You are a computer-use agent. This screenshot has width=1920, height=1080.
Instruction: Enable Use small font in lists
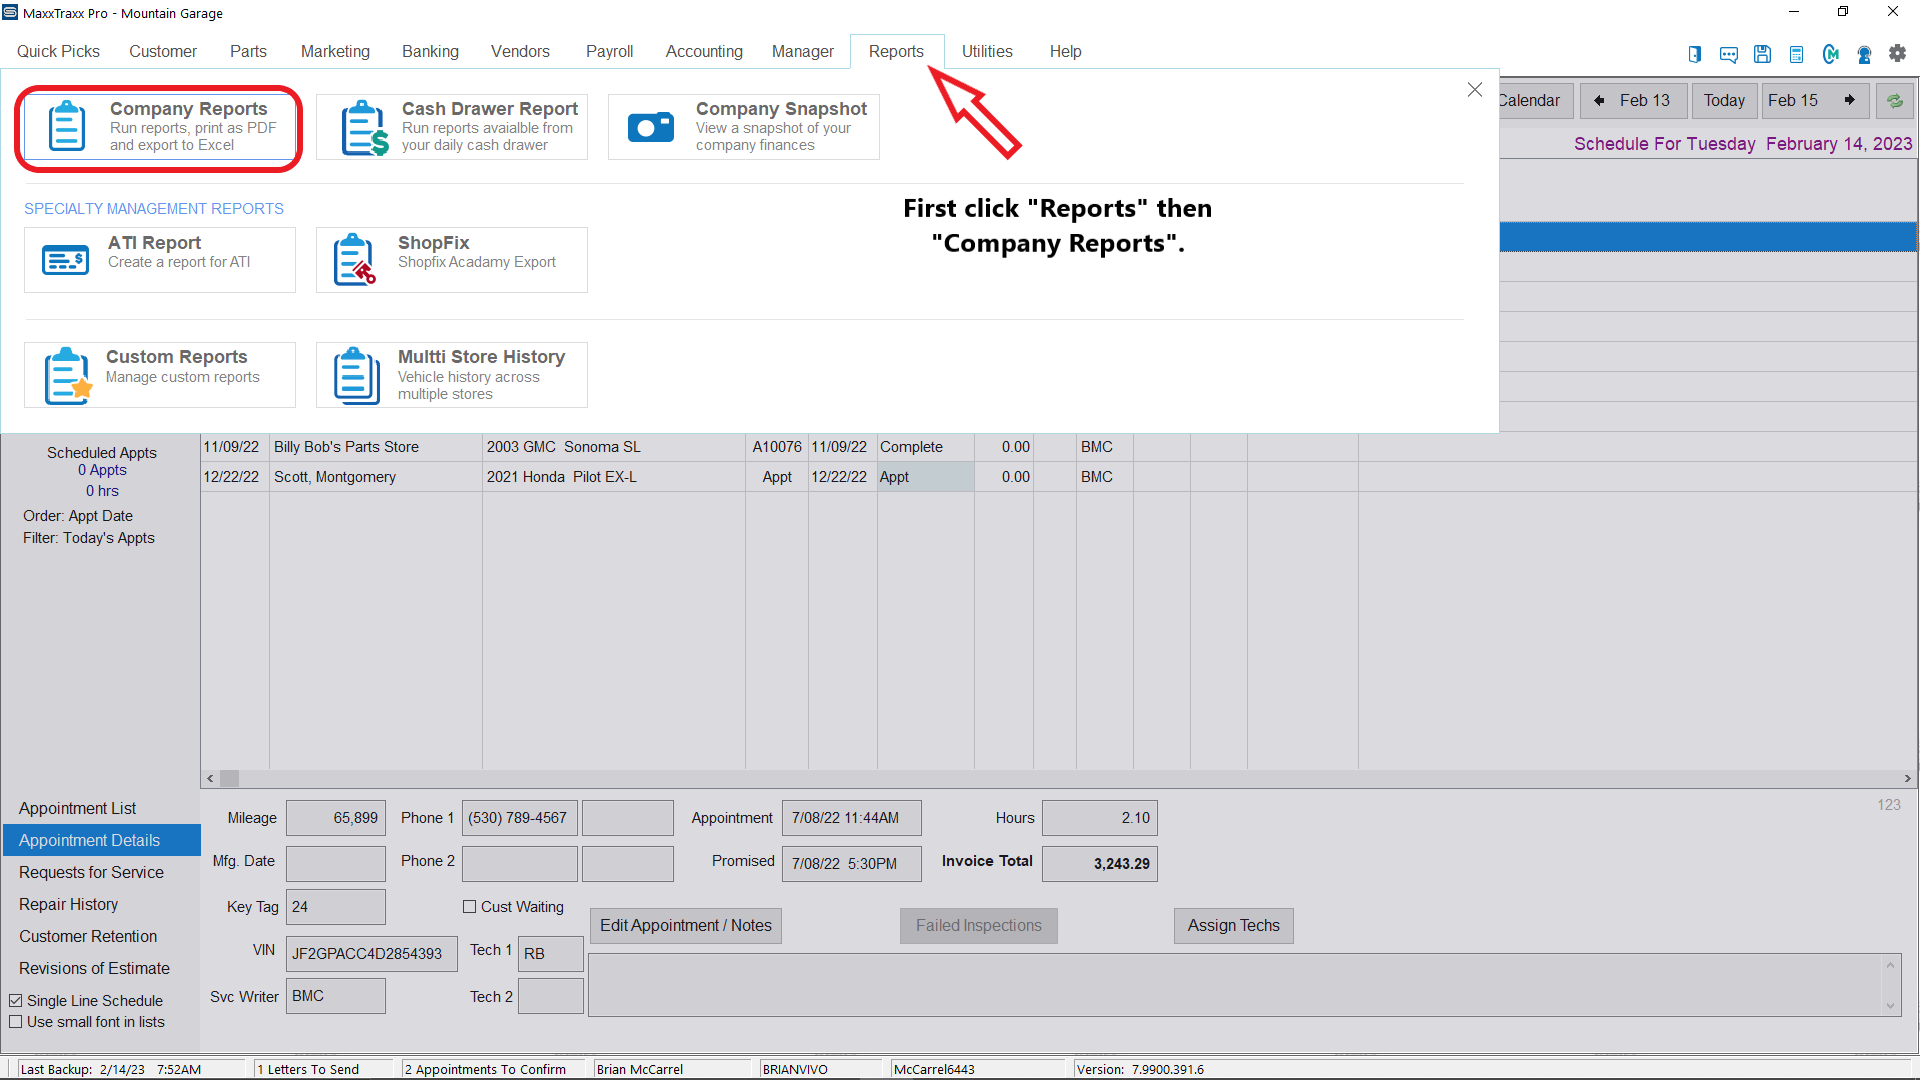pos(16,1022)
